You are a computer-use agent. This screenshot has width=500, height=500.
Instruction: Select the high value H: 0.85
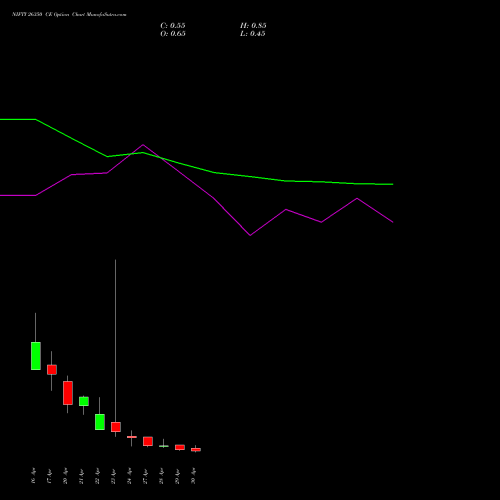click(x=253, y=26)
